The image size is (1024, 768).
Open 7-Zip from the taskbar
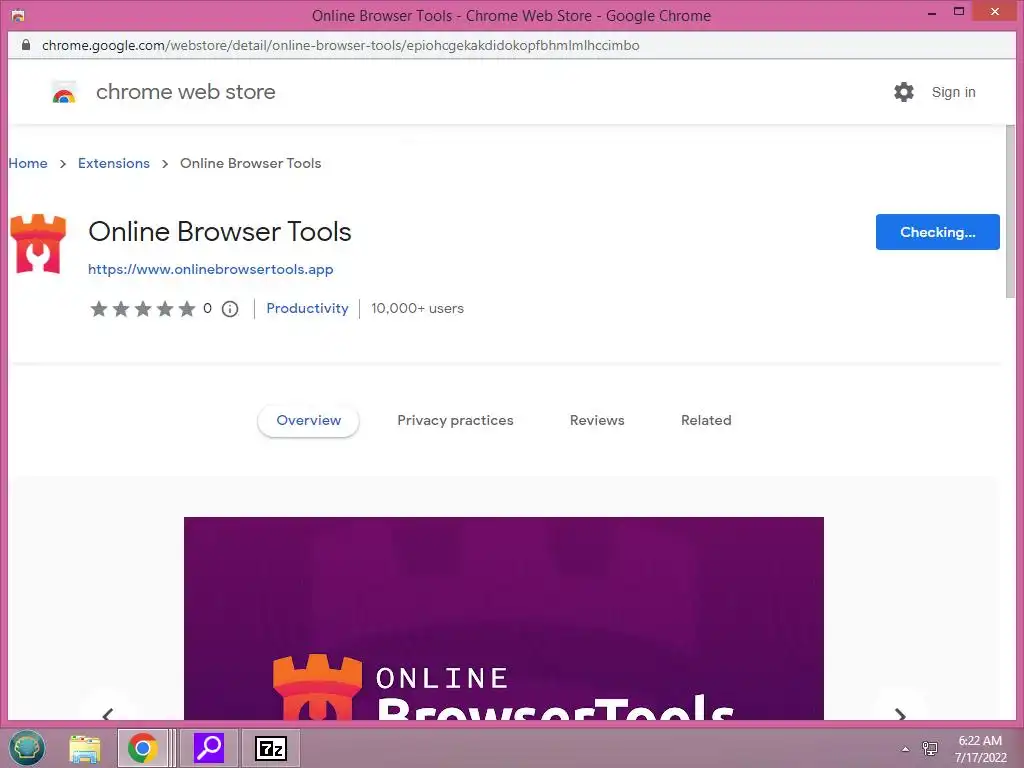[x=270, y=748]
